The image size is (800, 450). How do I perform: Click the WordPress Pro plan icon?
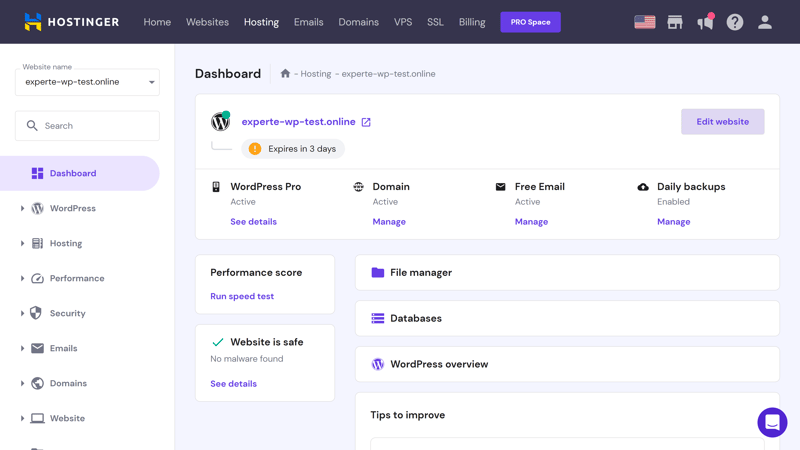tap(216, 187)
